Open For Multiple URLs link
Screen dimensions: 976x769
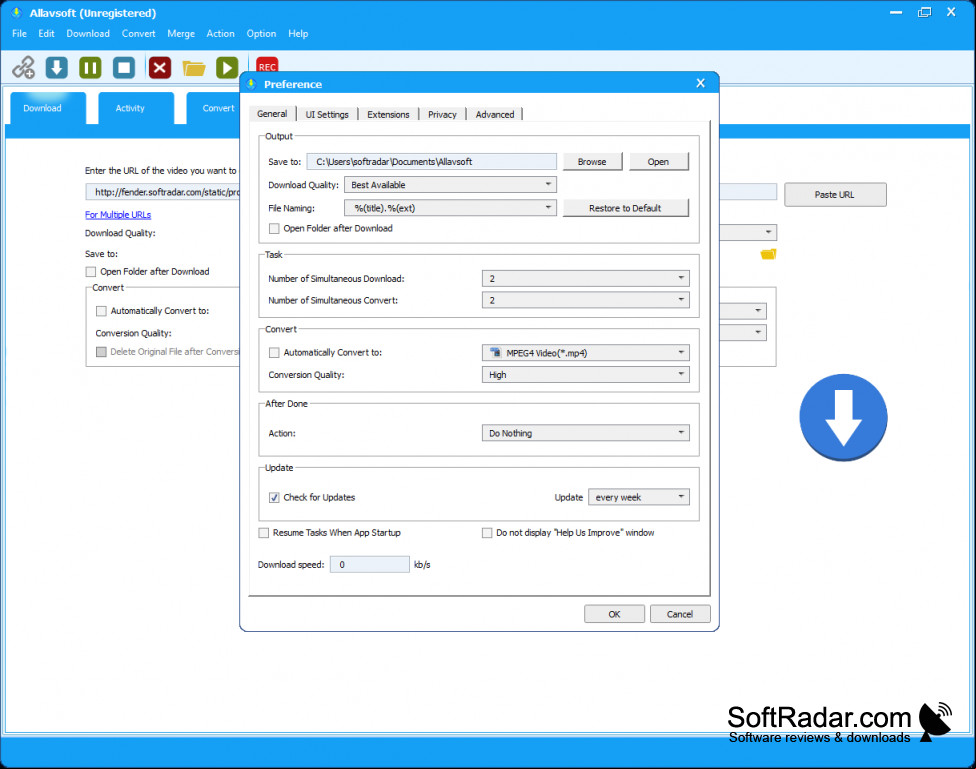(118, 215)
